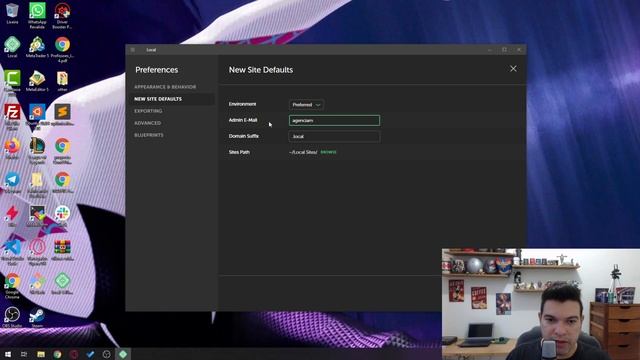
Task: Open the FileZilla desktop shortcut
Action: pos(12,116)
